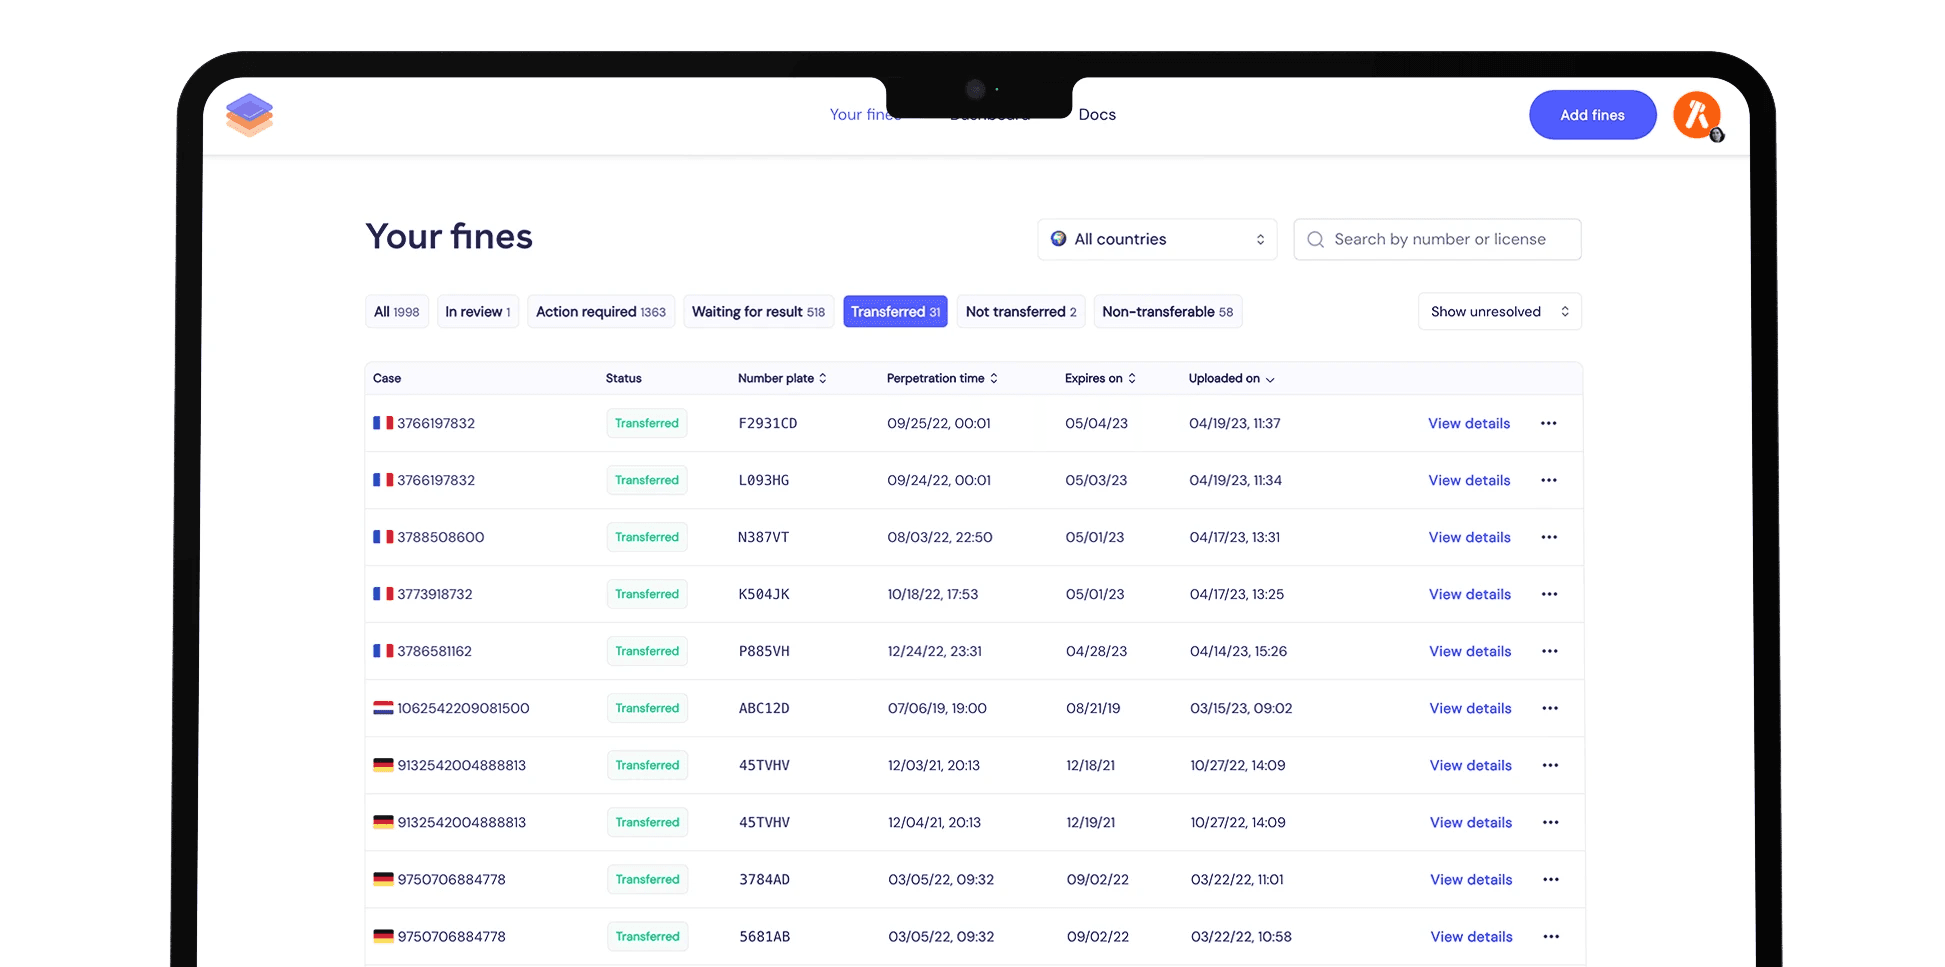Open more options for 12/04/21 perpetration row
The image size is (1945, 967).
click(x=1551, y=822)
